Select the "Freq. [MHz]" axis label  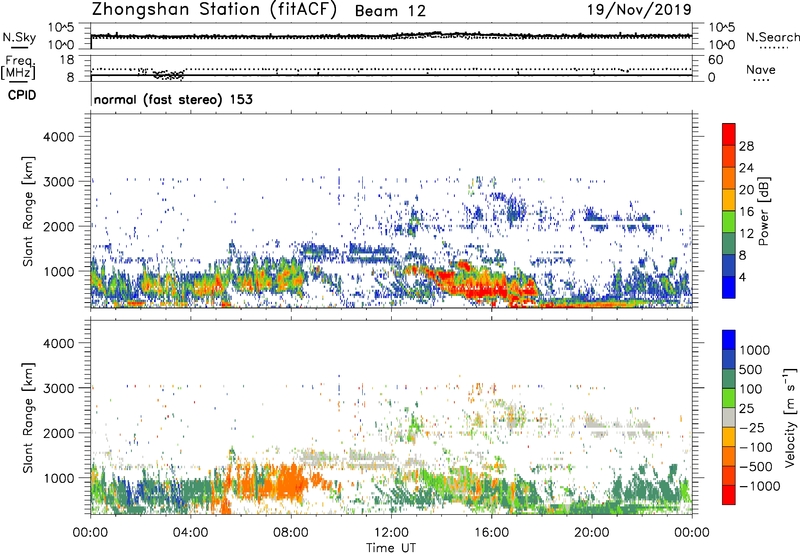19,68
